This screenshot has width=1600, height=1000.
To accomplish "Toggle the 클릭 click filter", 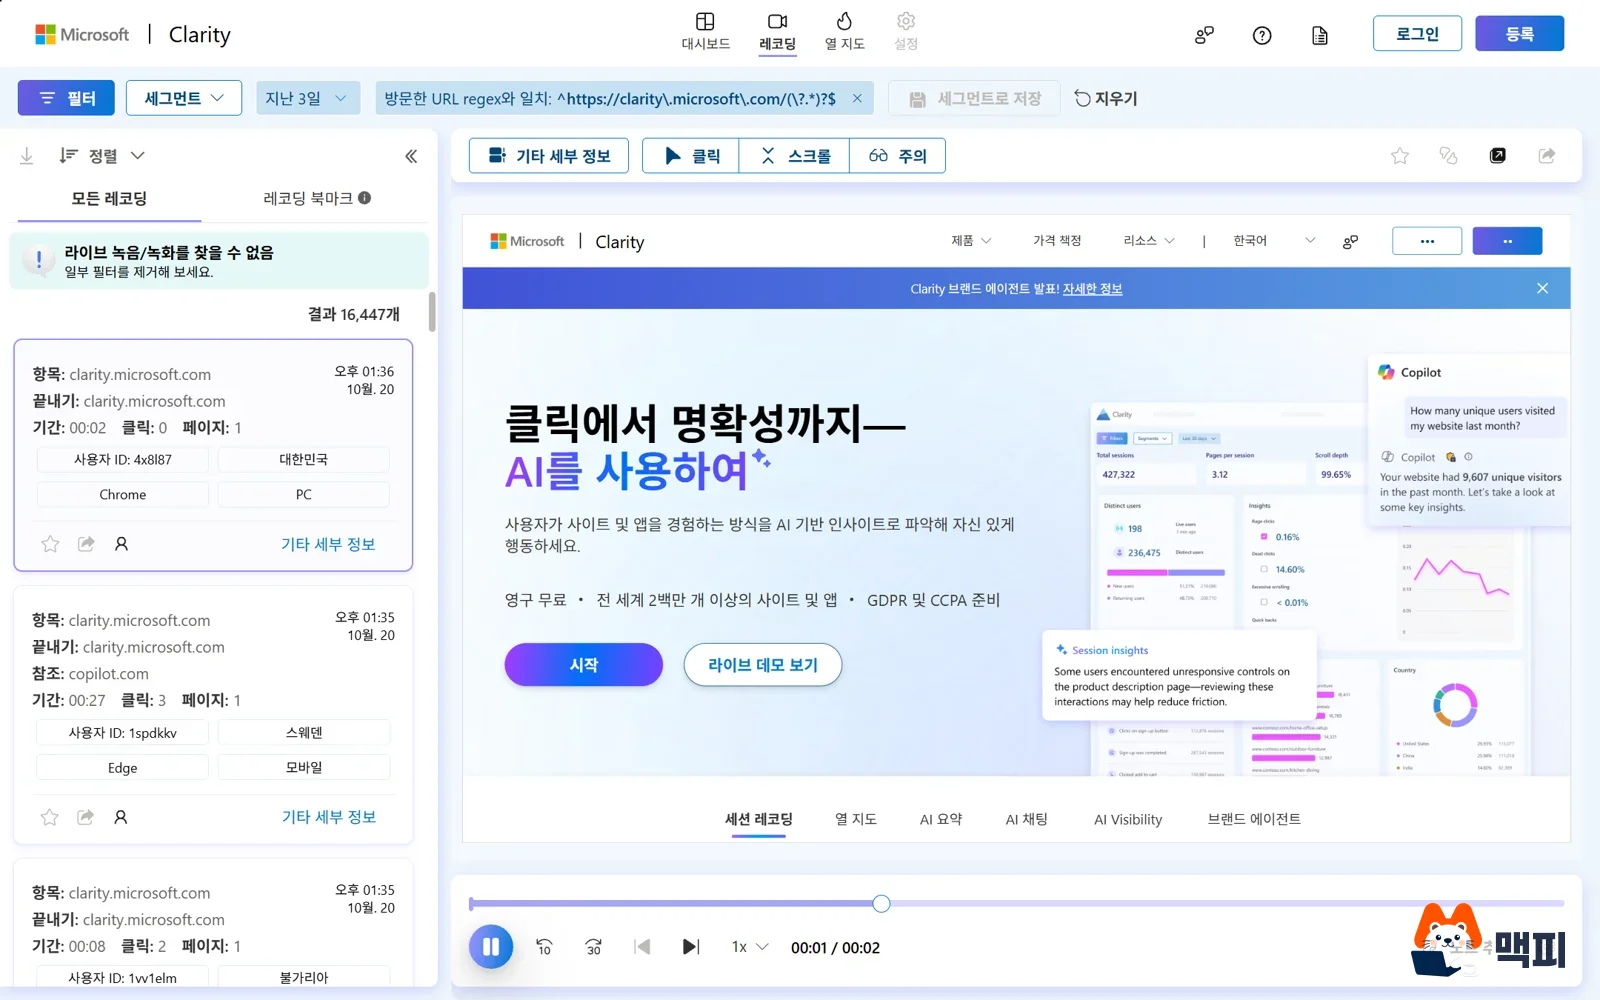I will [x=691, y=155].
